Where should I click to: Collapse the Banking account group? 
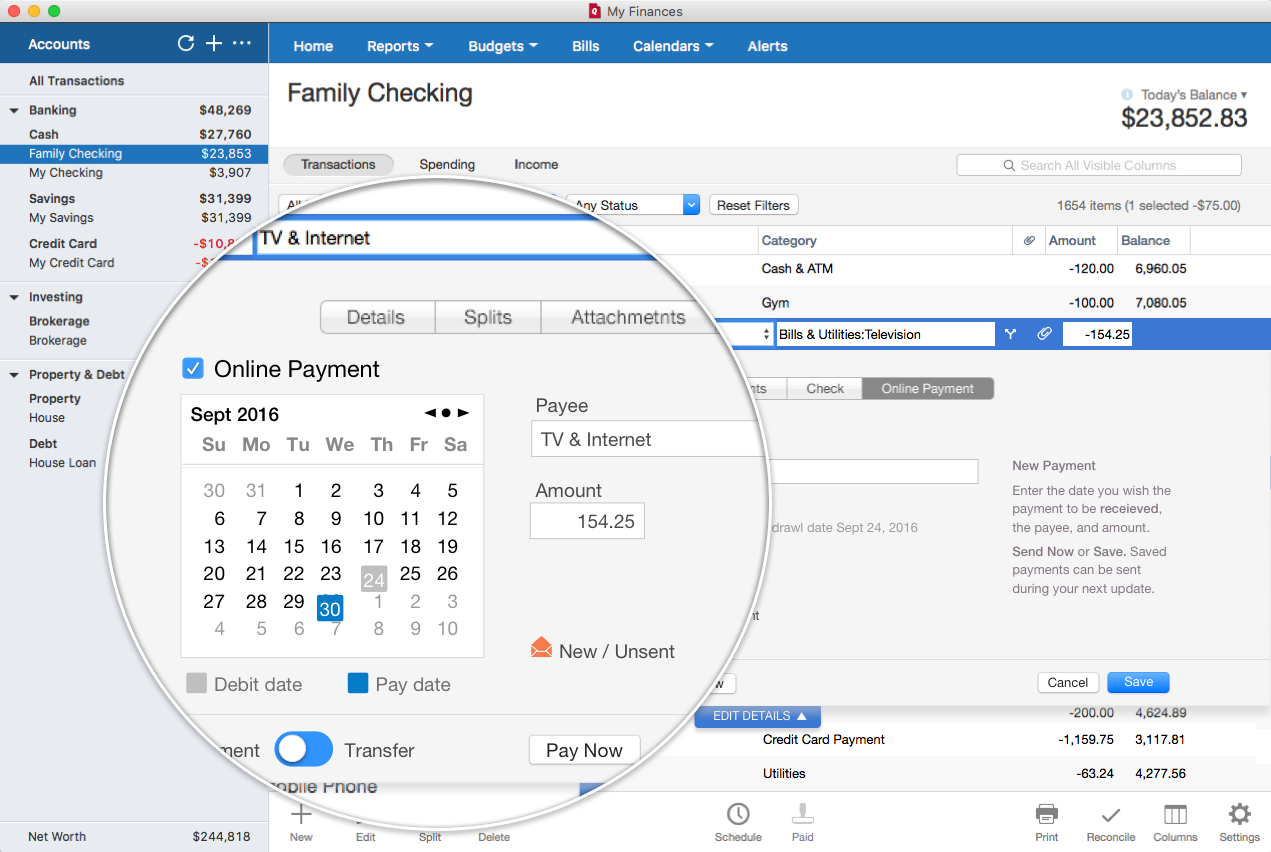[x=13, y=110]
